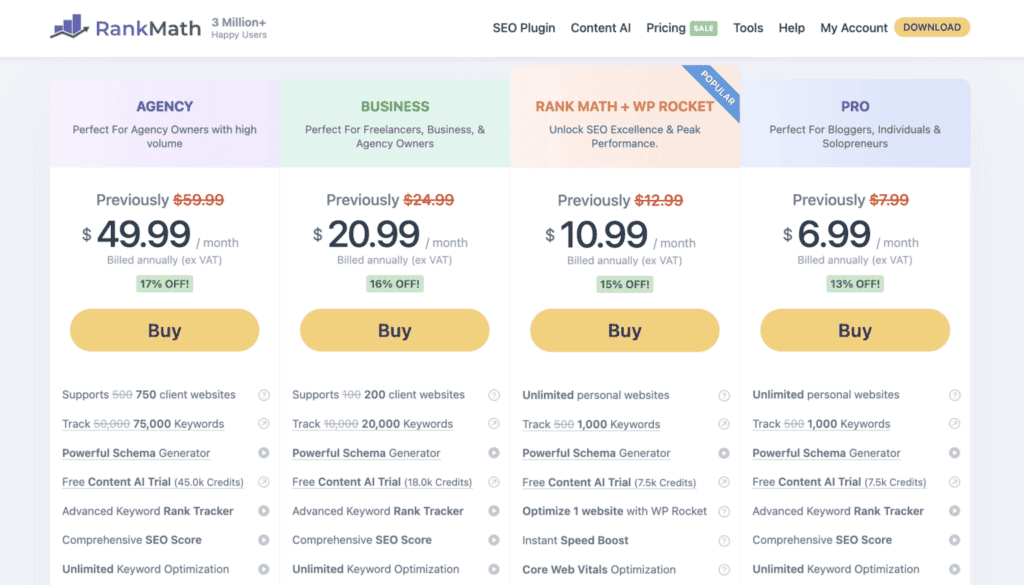Open the SEO Plugin menu
Image resolution: width=1024 pixels, height=585 pixels.
tap(524, 28)
